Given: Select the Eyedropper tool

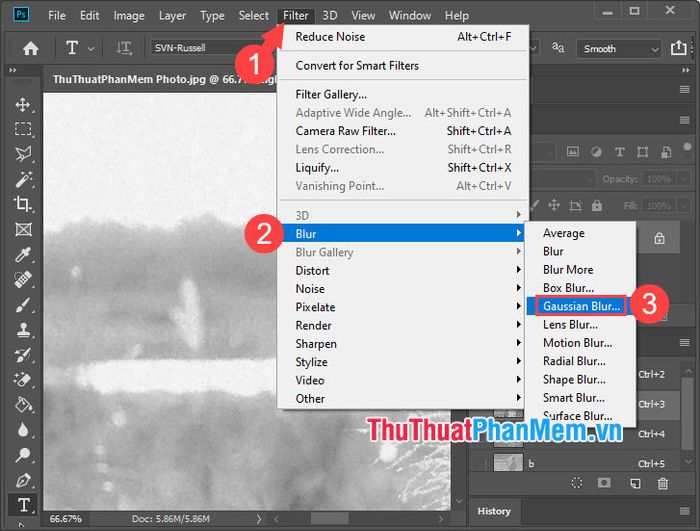Looking at the screenshot, I should click(23, 255).
